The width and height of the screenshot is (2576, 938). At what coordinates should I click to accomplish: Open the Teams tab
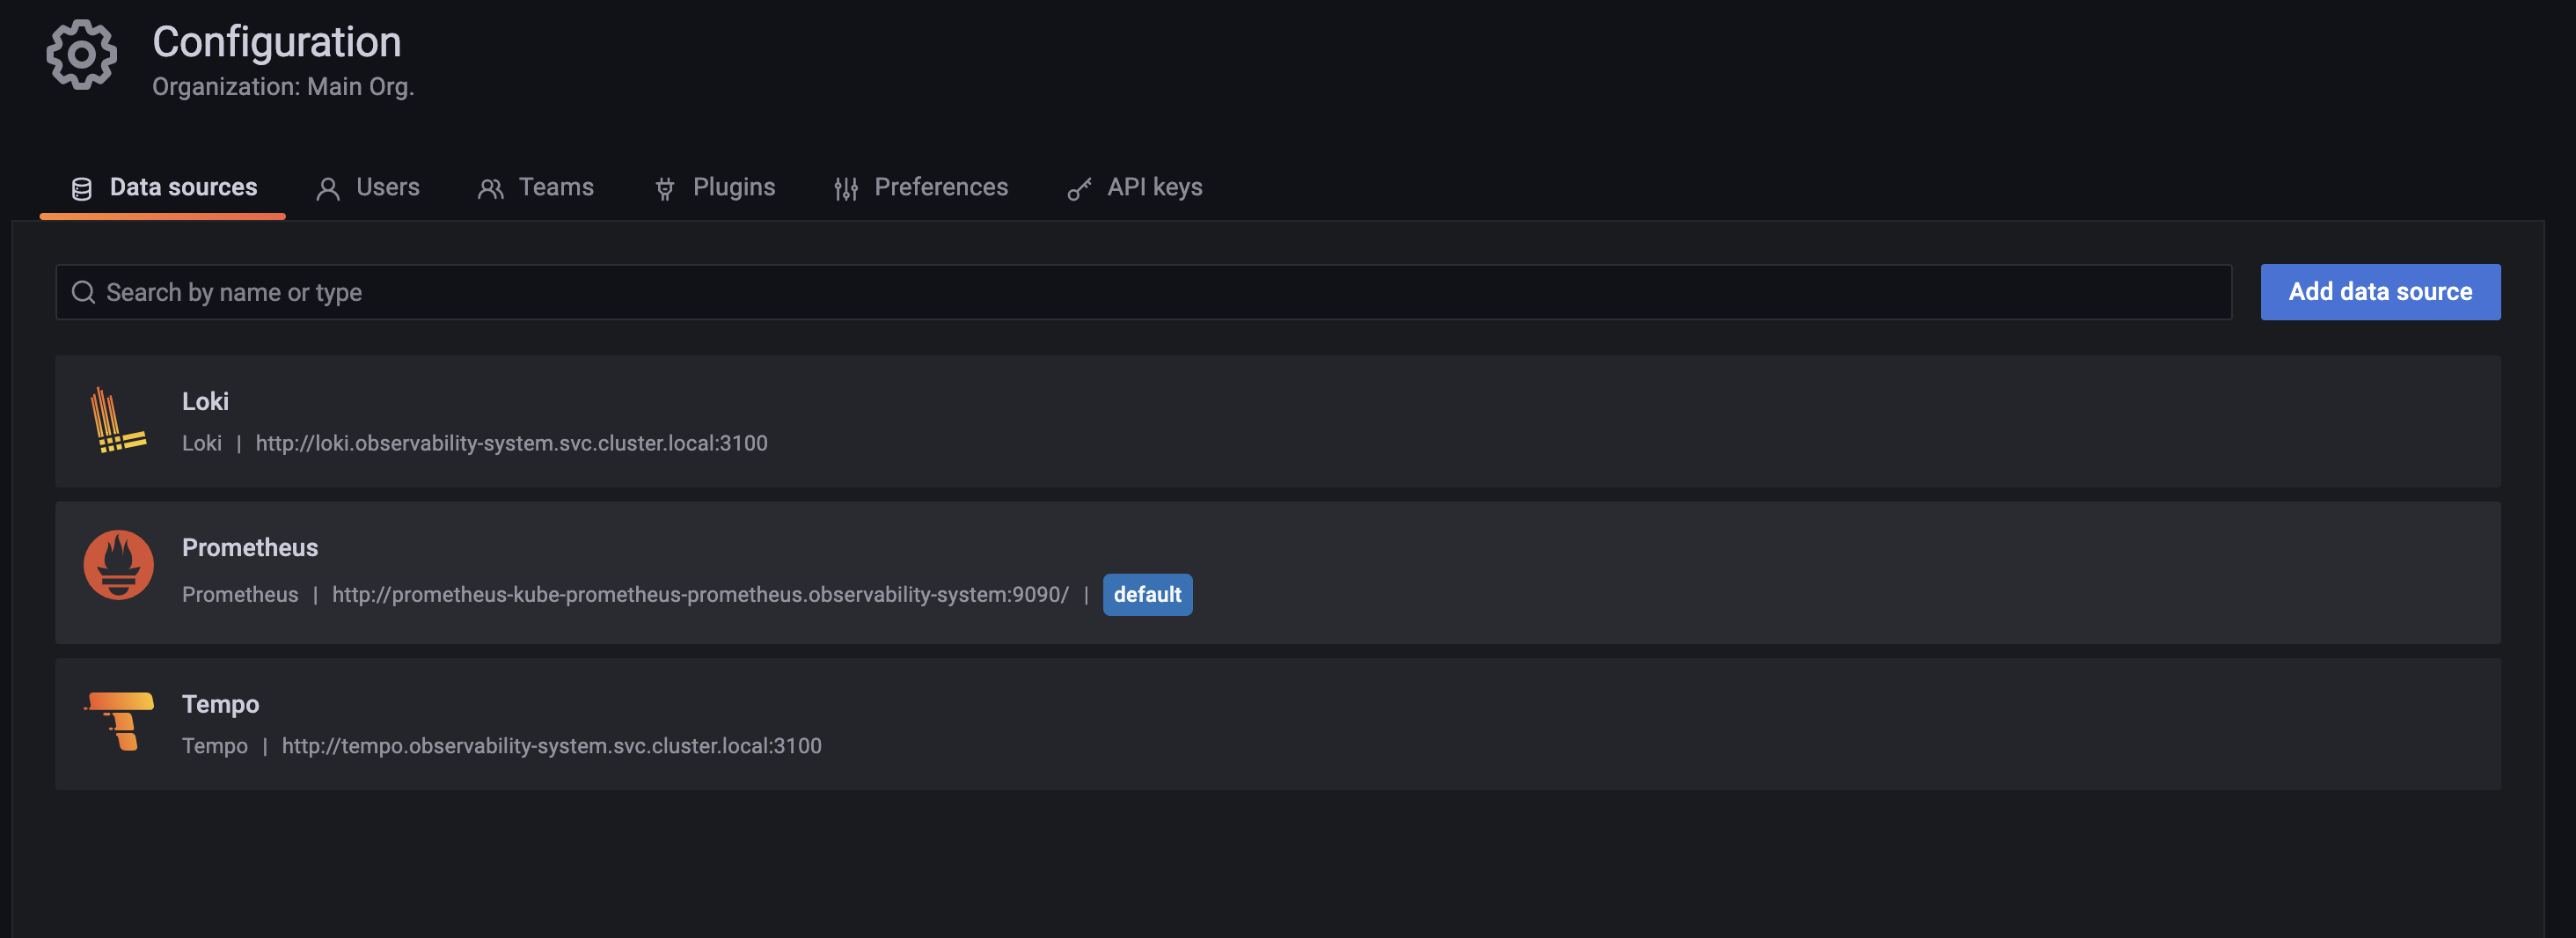(x=536, y=187)
